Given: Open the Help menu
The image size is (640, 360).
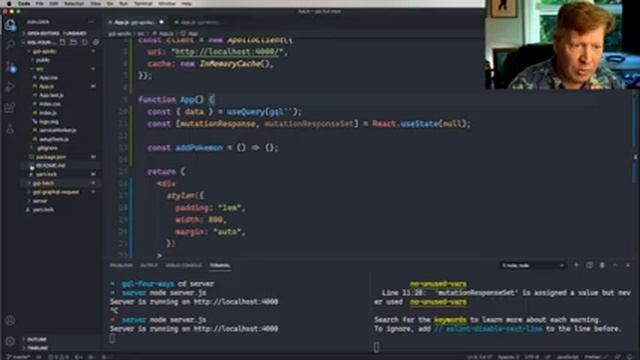Looking at the screenshot, I should pyautogui.click(x=187, y=3).
